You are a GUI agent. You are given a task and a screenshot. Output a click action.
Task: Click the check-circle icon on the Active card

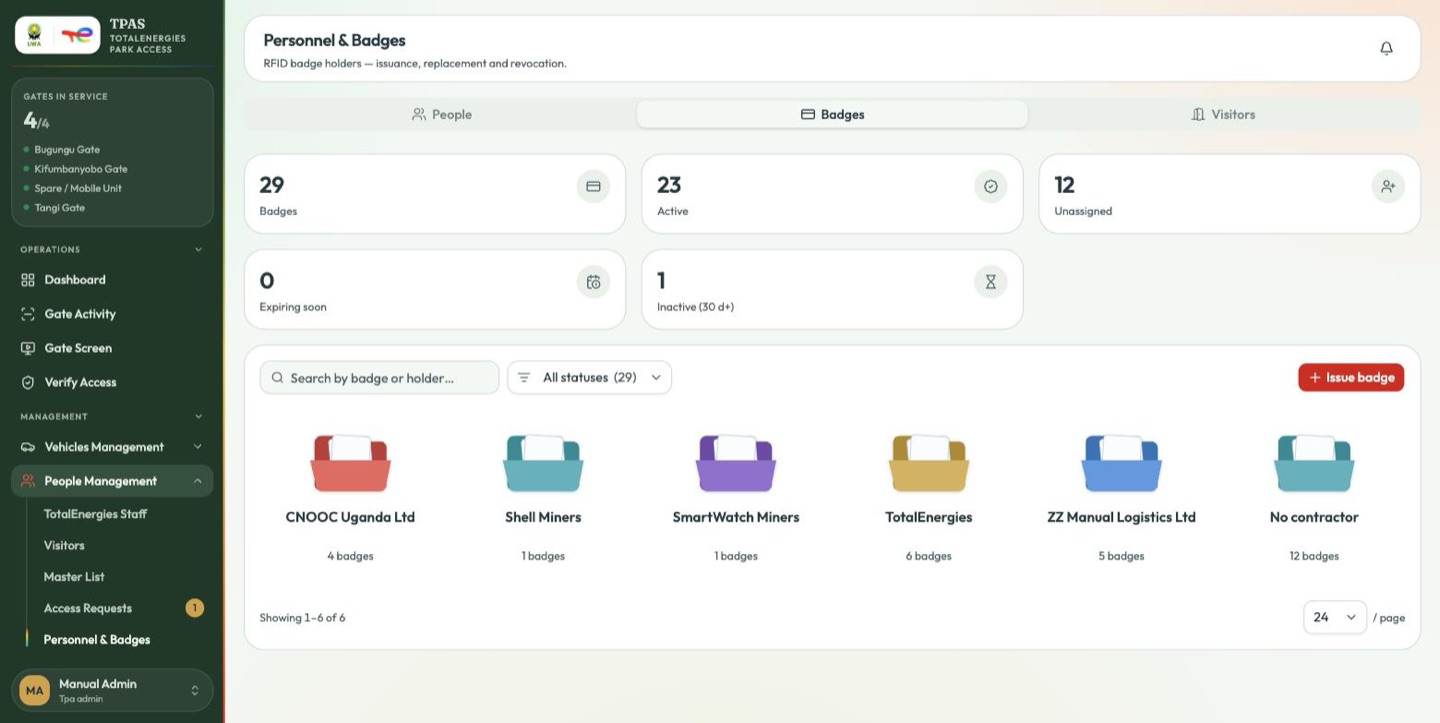tap(991, 186)
